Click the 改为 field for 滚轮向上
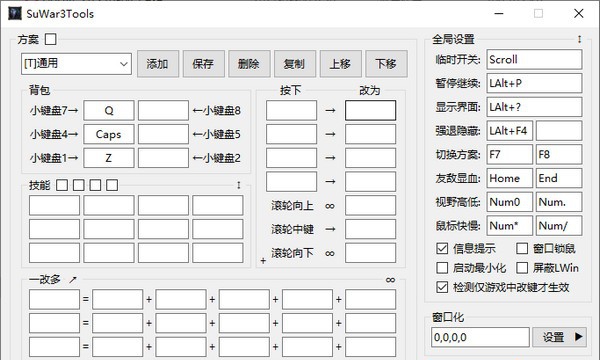This screenshot has width=600, height=360. (370, 205)
